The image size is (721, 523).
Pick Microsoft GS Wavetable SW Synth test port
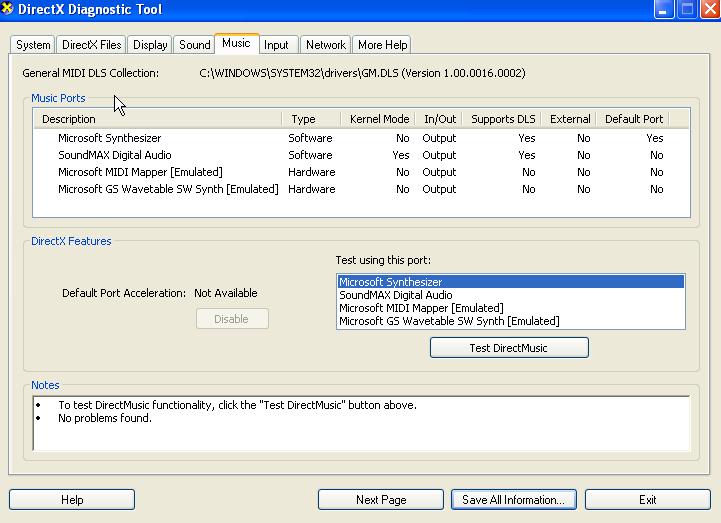448,321
